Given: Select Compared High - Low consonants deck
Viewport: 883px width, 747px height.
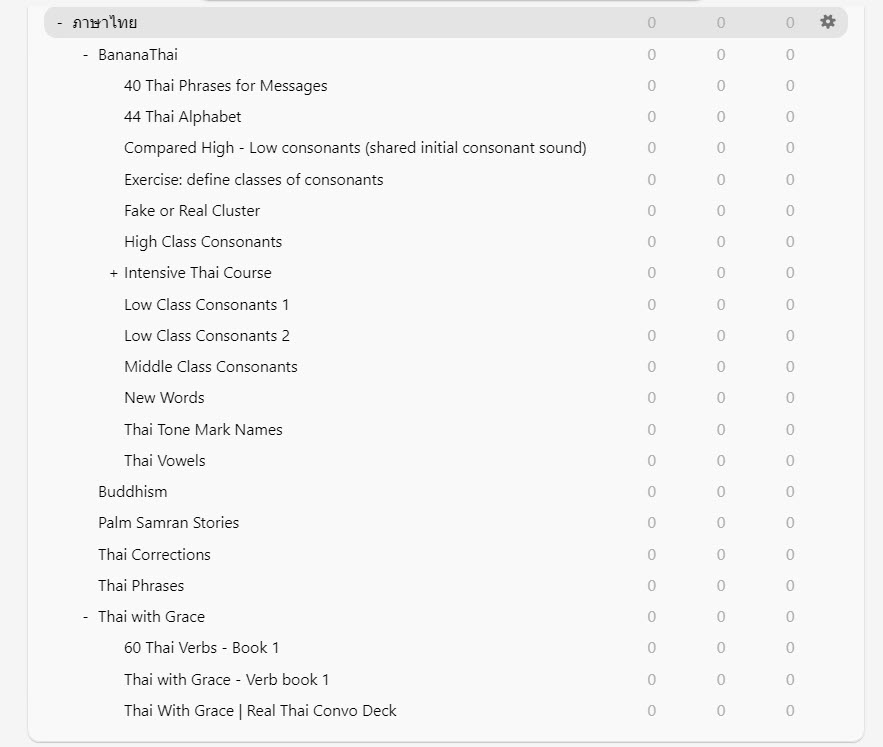Looking at the screenshot, I should pyautogui.click(x=354, y=148).
